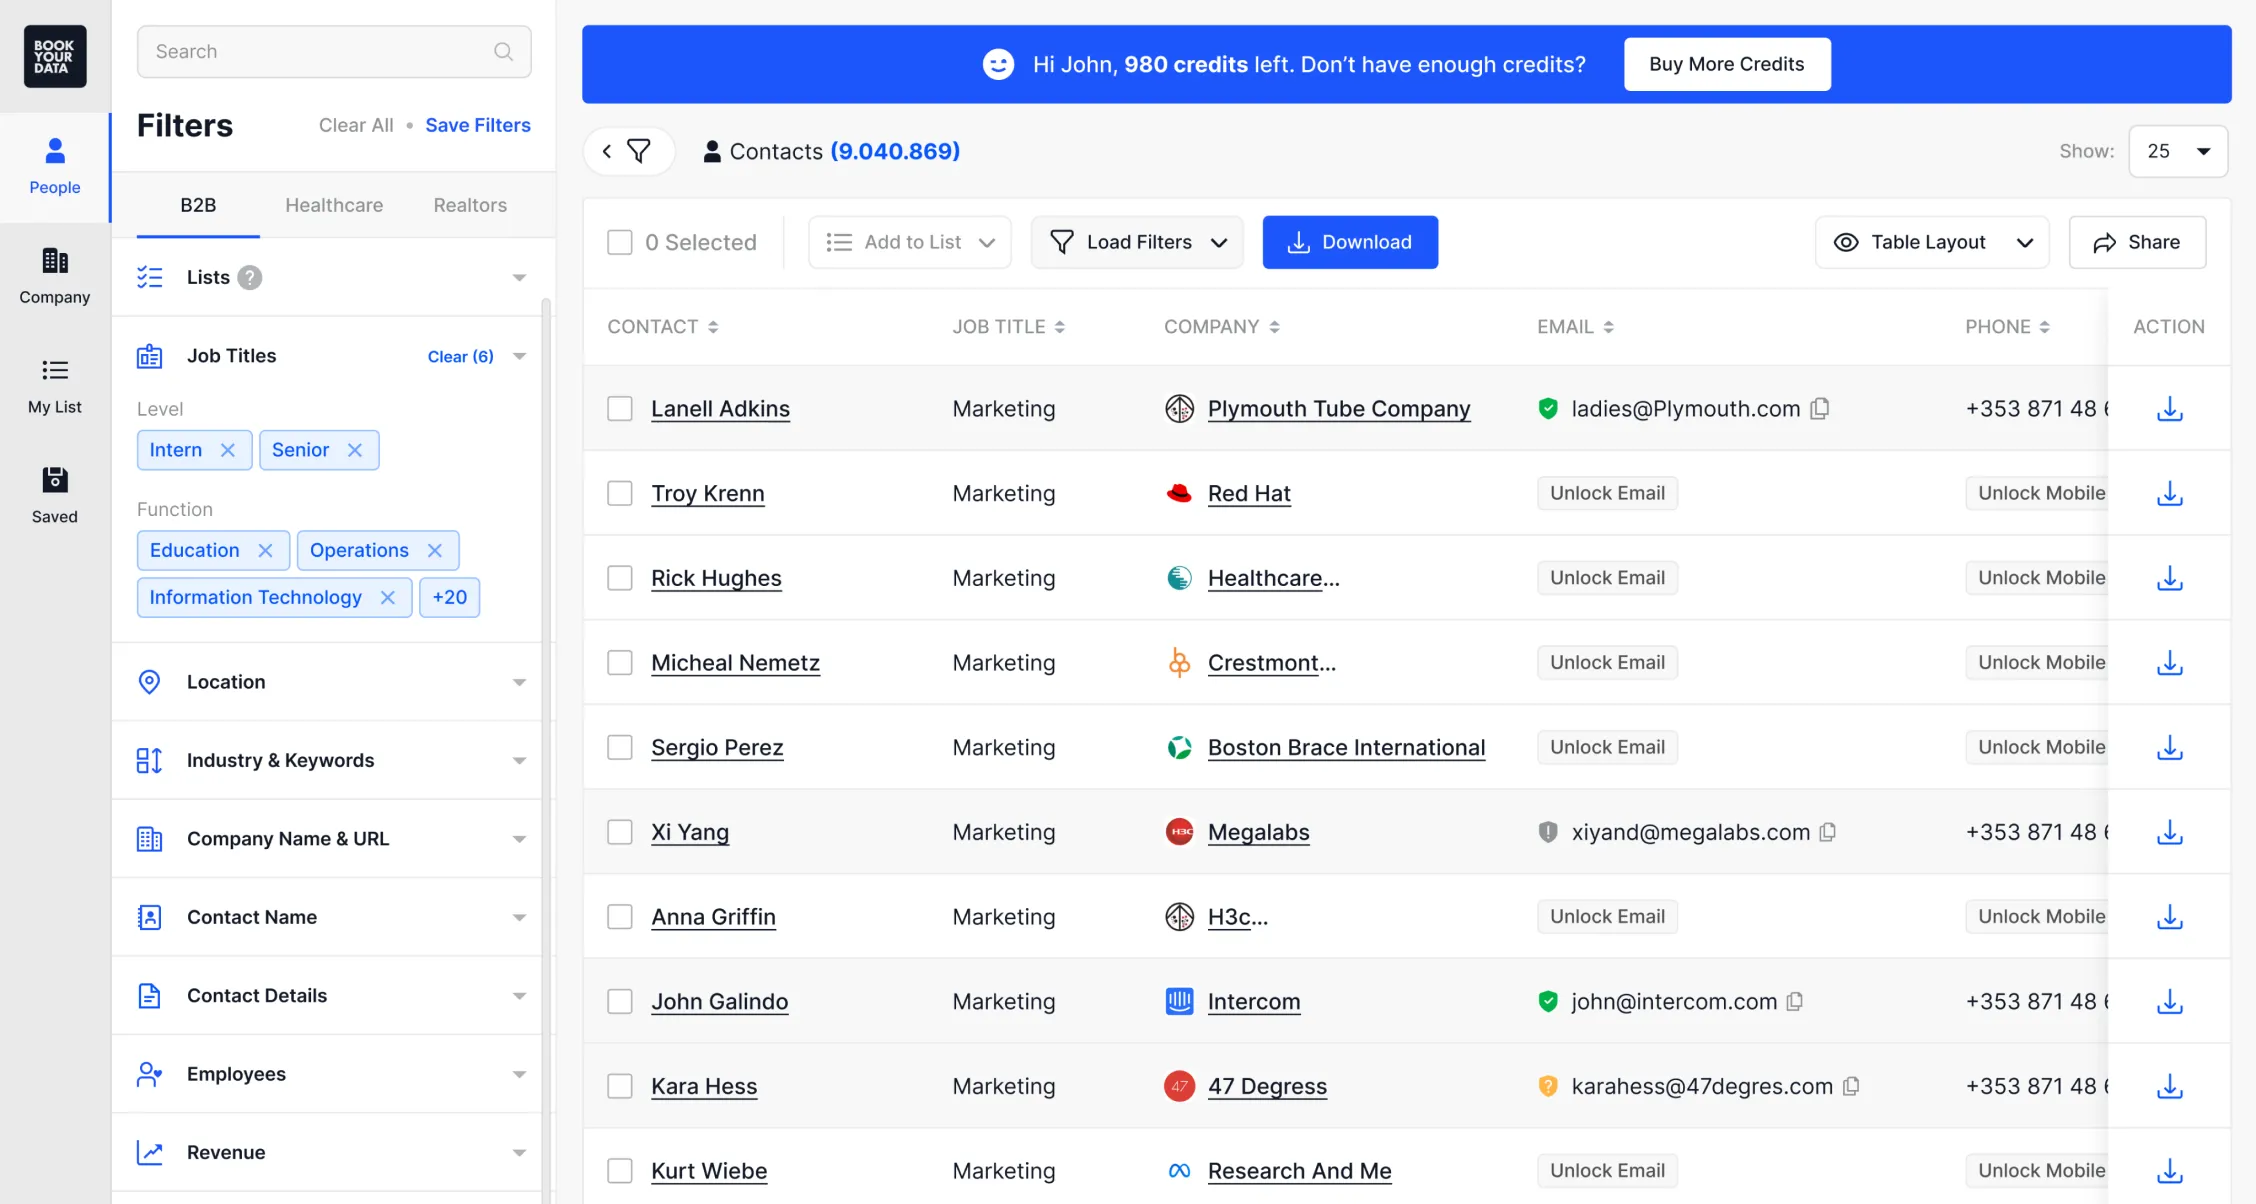Download Micheal Nemetz contact via action icon

pos(2169,662)
